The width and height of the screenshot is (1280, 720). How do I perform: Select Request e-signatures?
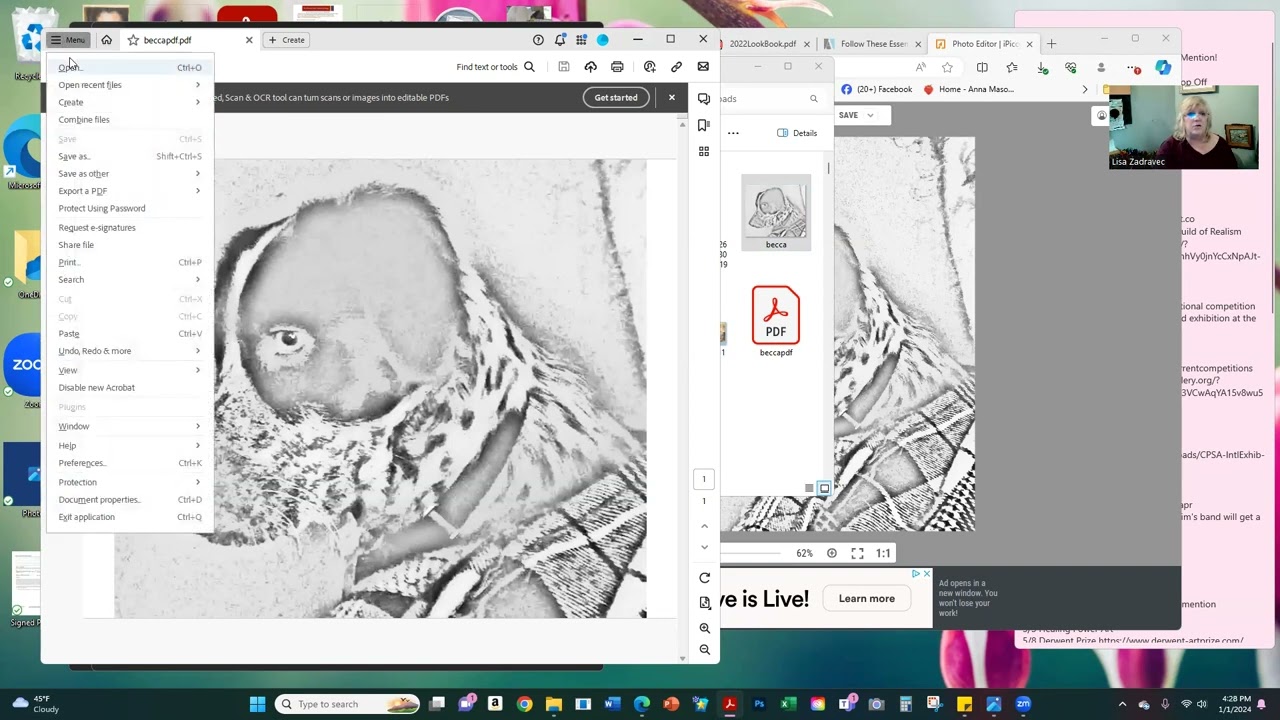click(130, 227)
